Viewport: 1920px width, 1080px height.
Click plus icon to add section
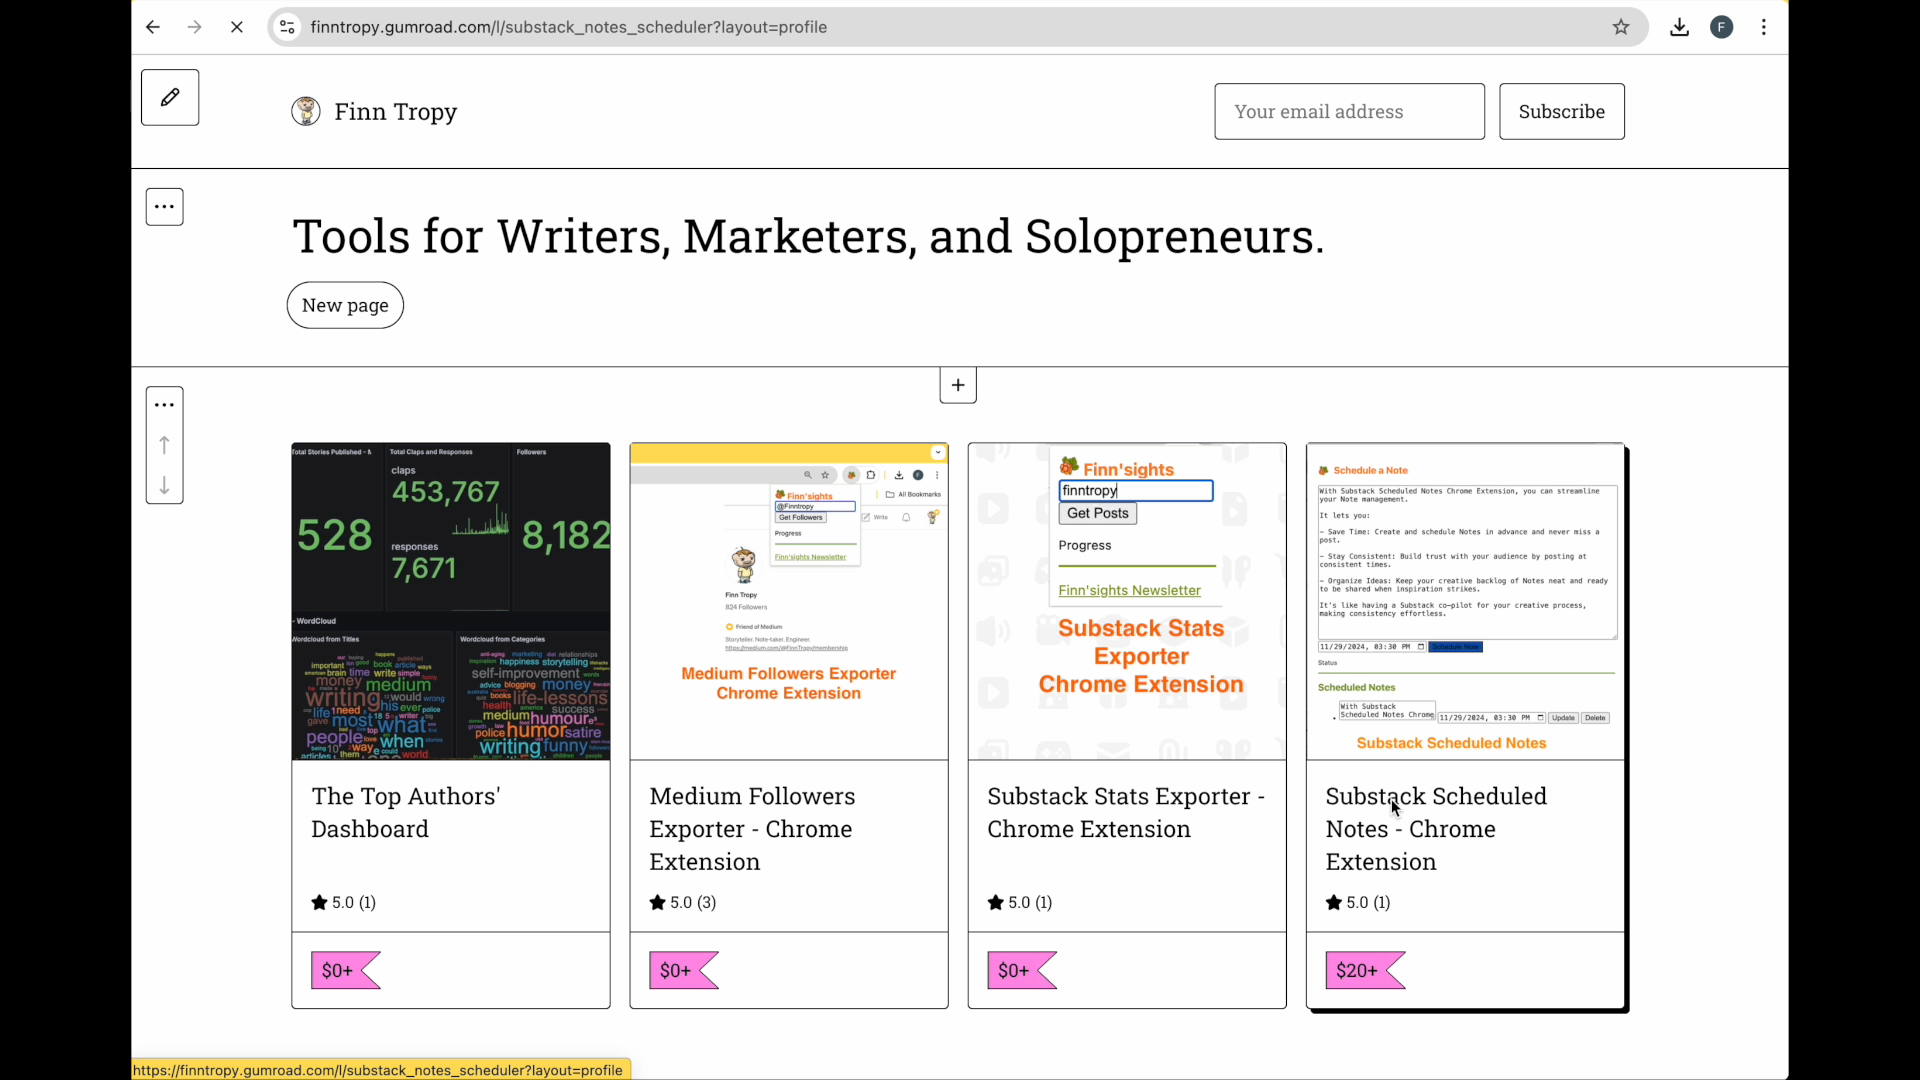point(958,385)
